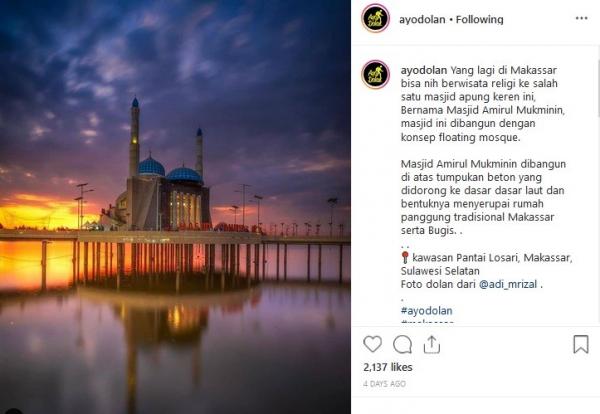Open ayodolan username in post header
Viewport: 600px width, 414px height.
pyautogui.click(x=422, y=19)
